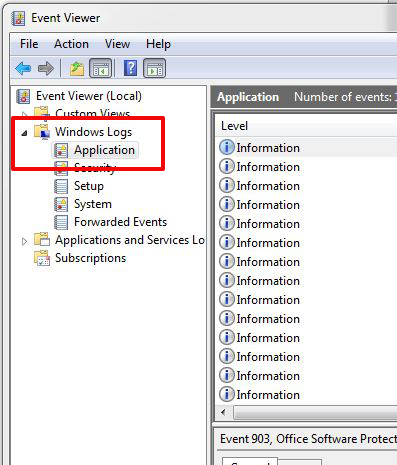Click the Forwarded Events log icon
The height and width of the screenshot is (465, 397).
(61, 222)
